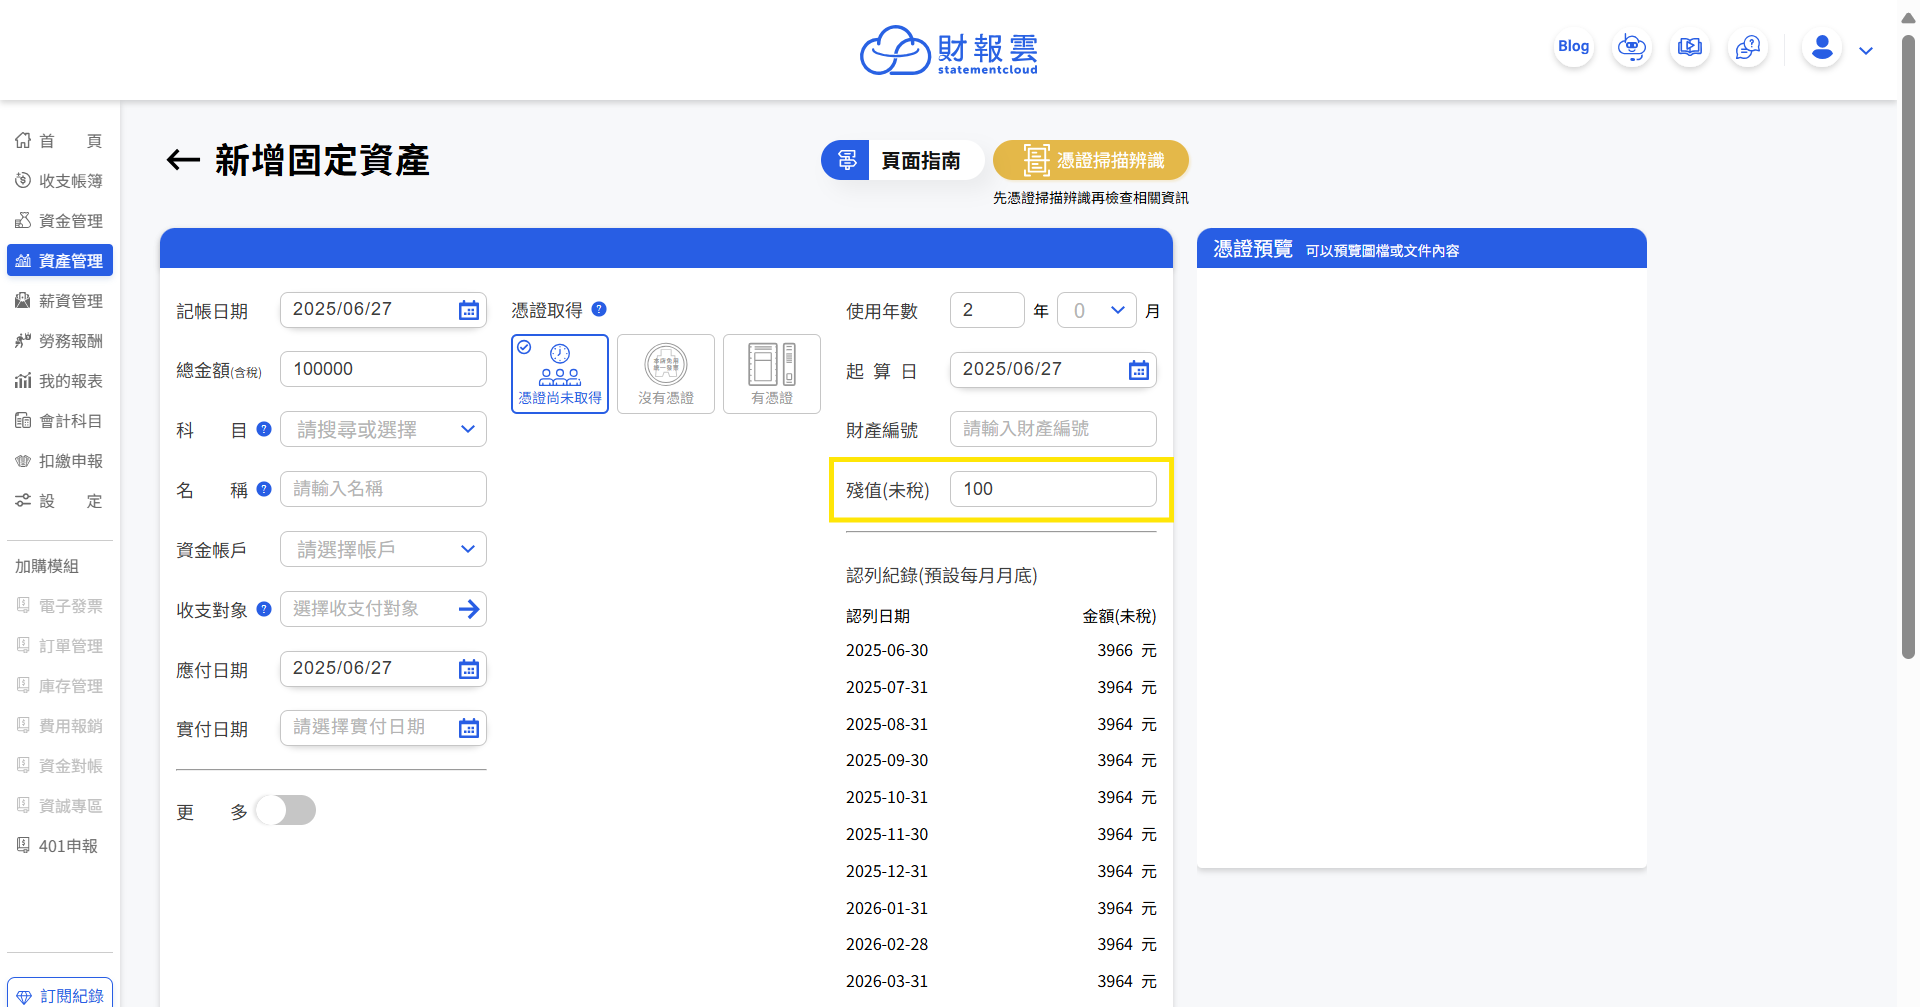The width and height of the screenshot is (1920, 1007).
Task: Click the 使用年數 years field
Action: coord(987,310)
